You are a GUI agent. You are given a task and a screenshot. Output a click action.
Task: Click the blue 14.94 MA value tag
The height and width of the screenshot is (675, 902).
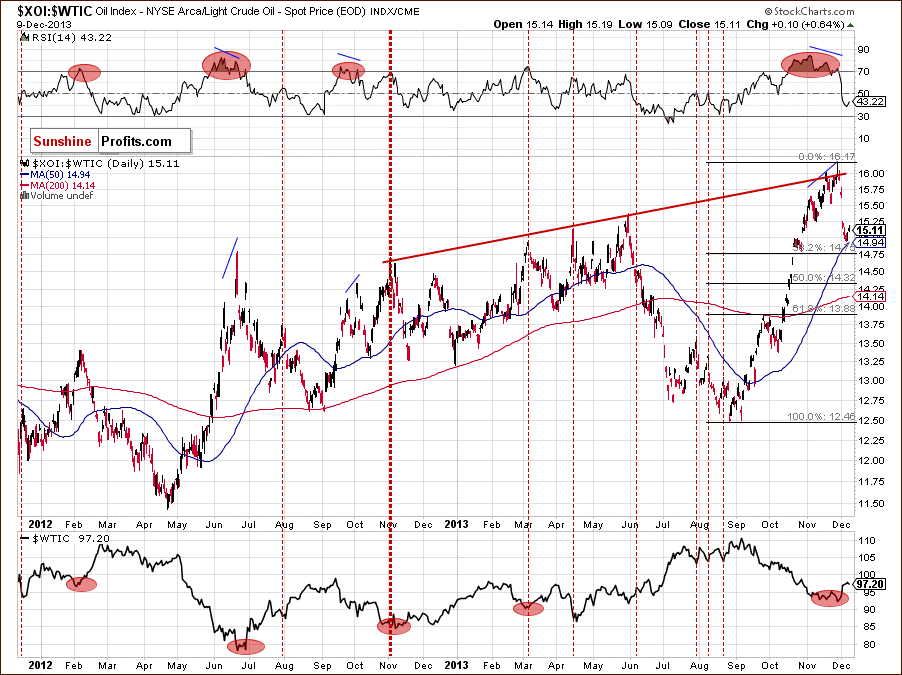pos(870,242)
